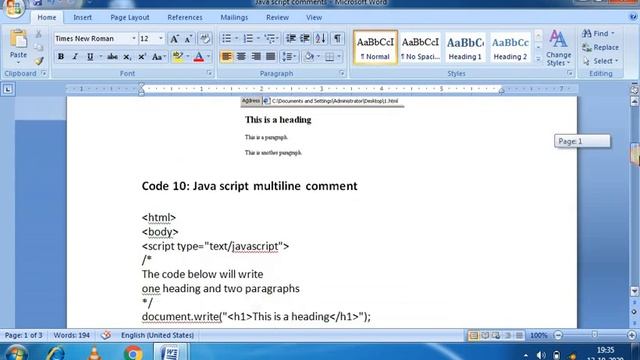The height and width of the screenshot is (360, 640).
Task: Click the Bullets list icon
Action: point(226,39)
